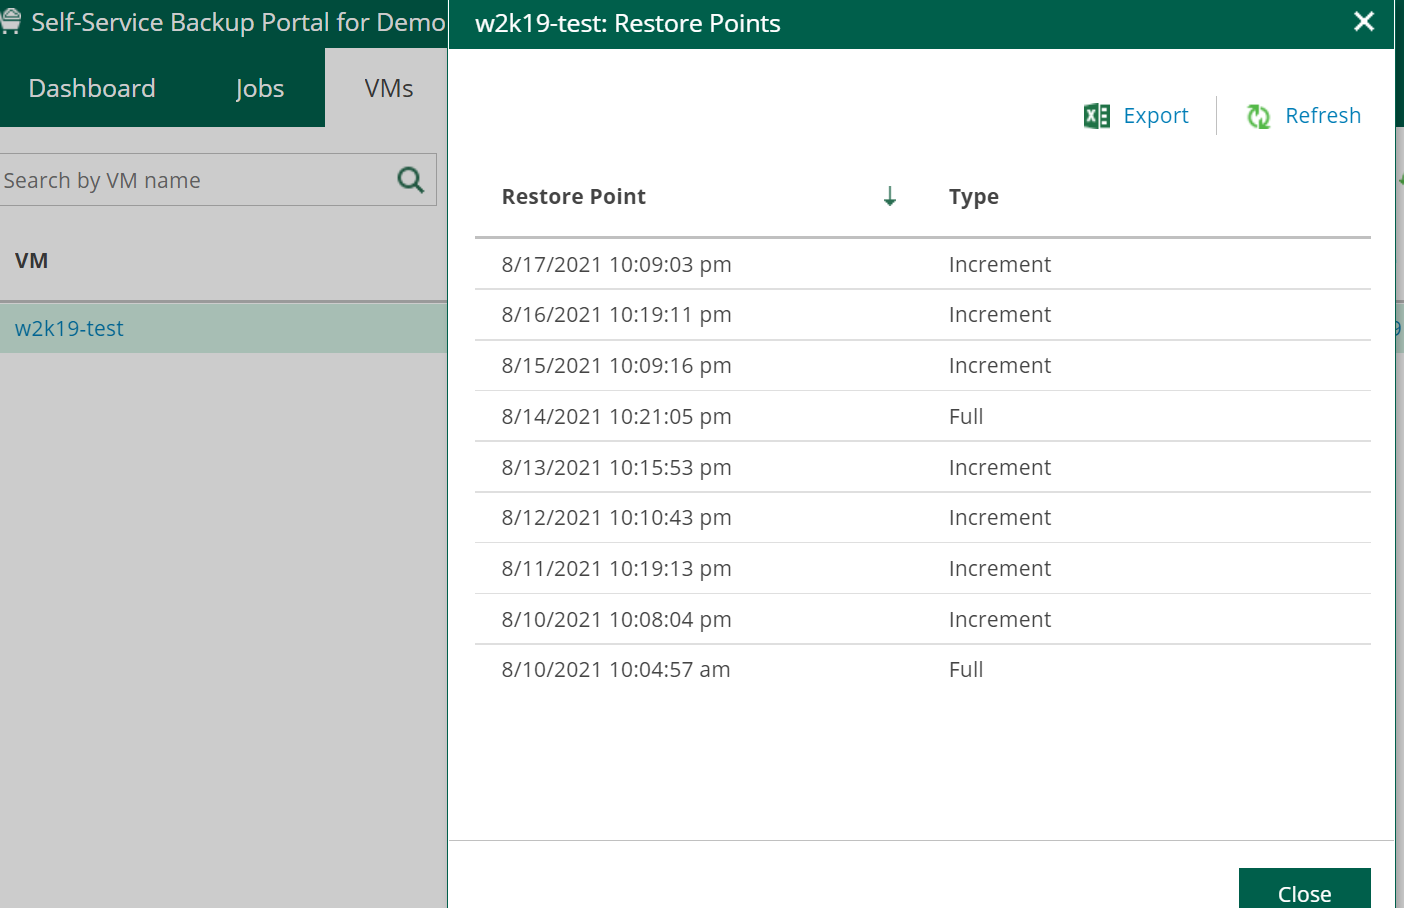The width and height of the screenshot is (1404, 908).
Task: Open the w2k19-test VM link
Action: point(69,328)
